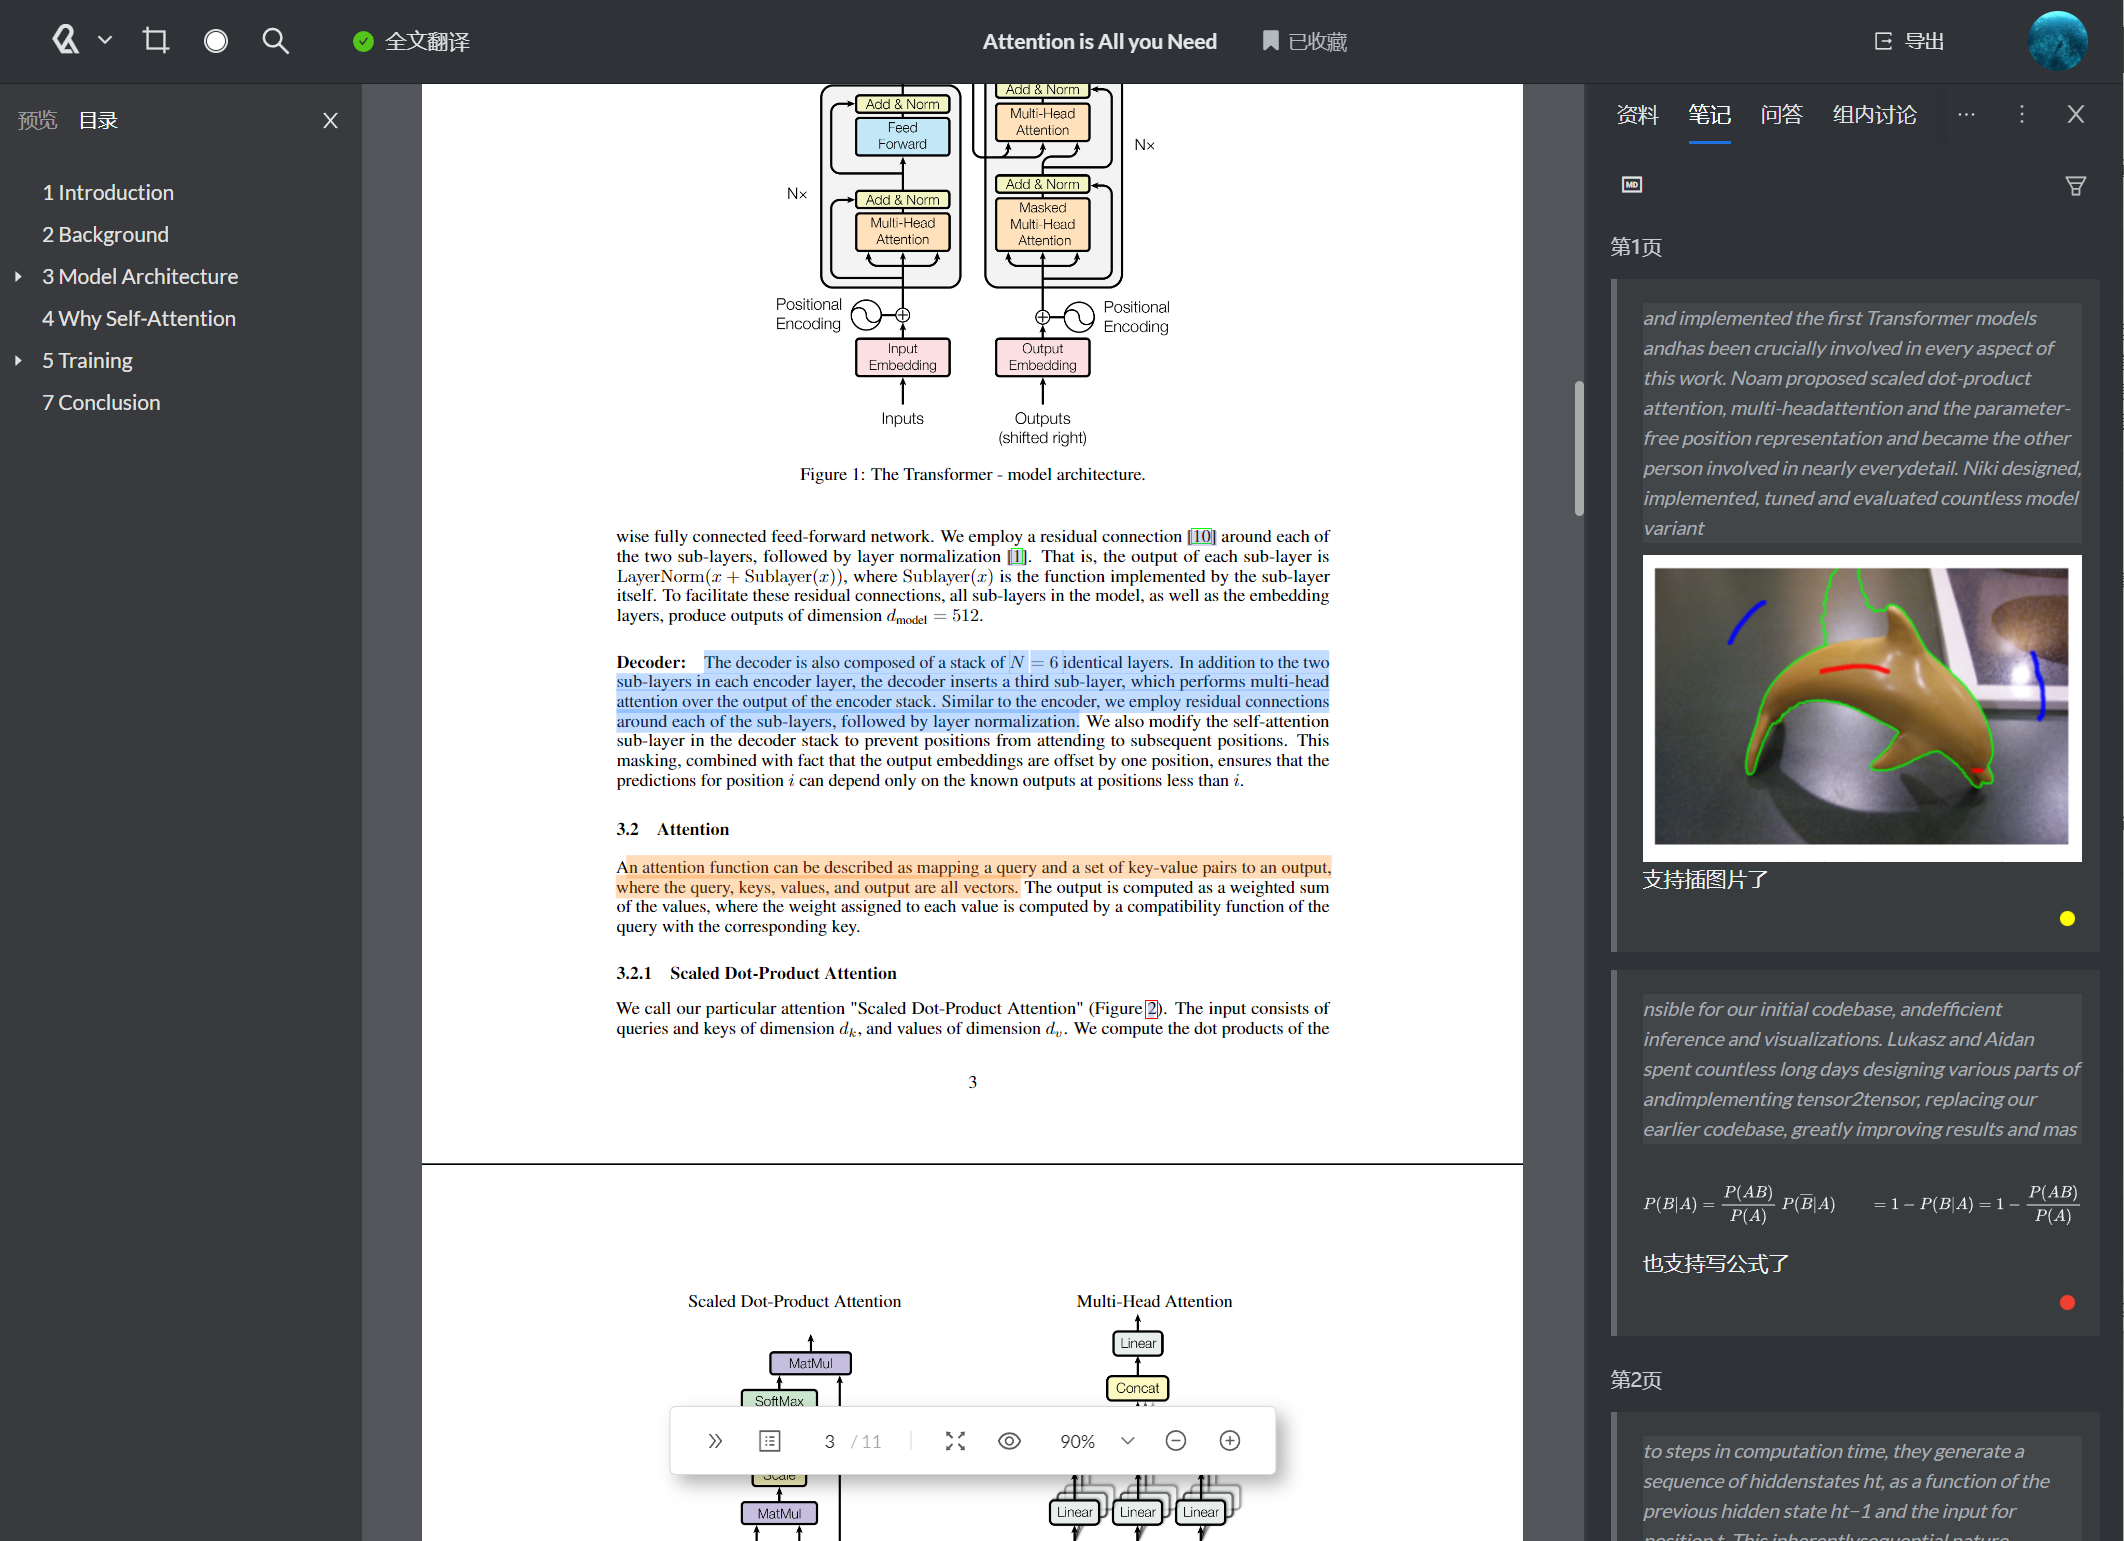Click the page layout list icon in bottom toolbar
This screenshot has width=2124, height=1541.
[x=769, y=1441]
